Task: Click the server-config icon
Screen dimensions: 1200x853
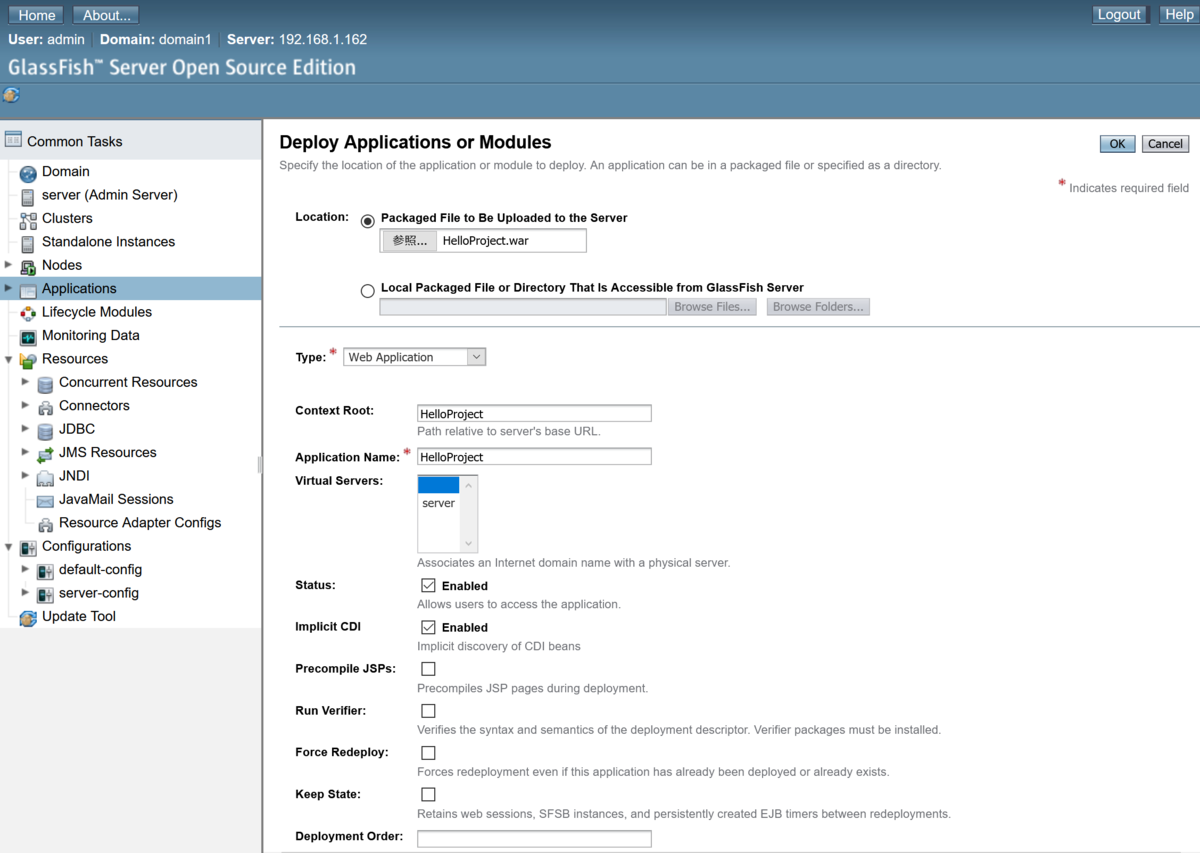Action: (45, 594)
